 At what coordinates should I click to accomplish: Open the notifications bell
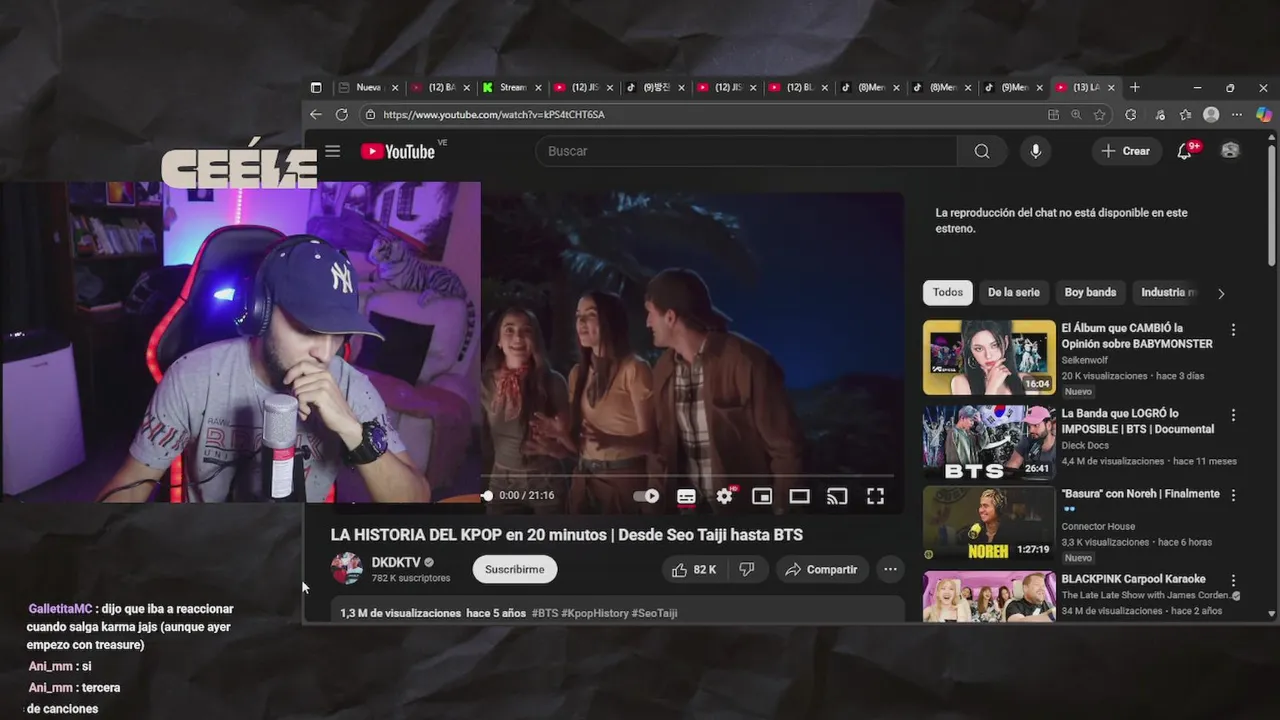point(1185,151)
